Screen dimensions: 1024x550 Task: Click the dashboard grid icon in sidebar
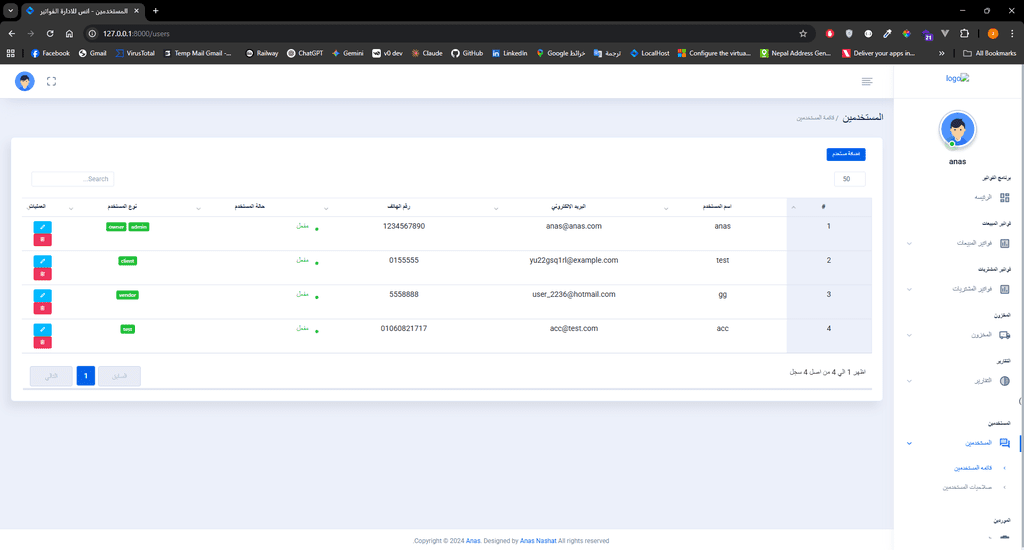point(1005,198)
